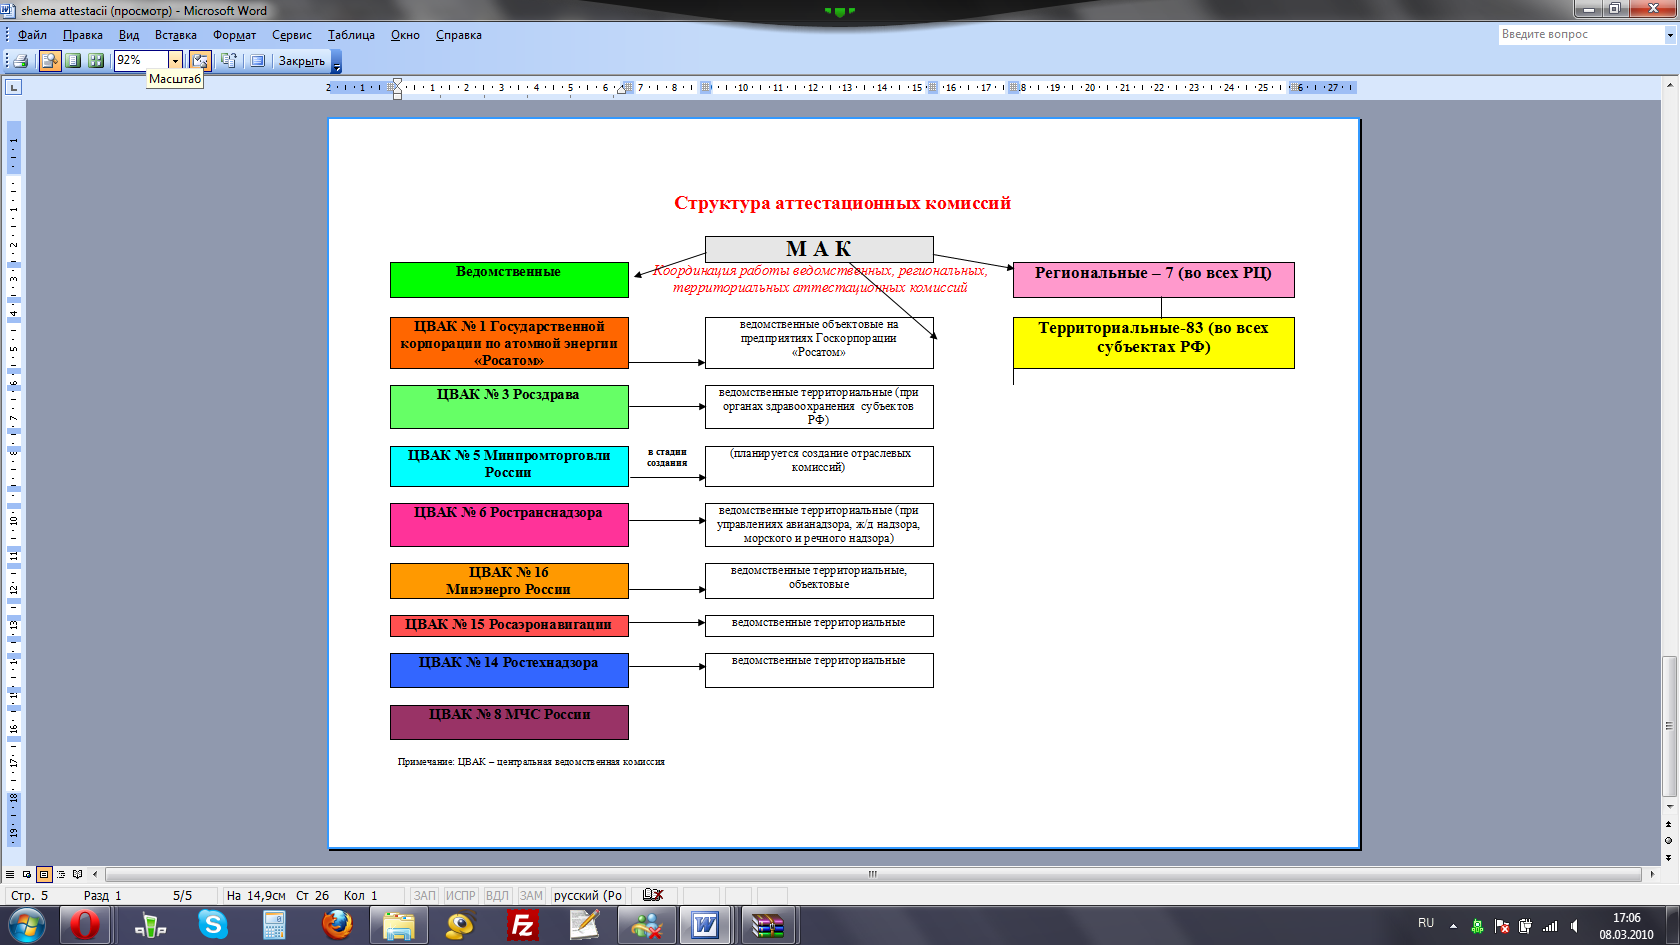This screenshot has height=945, width=1680.
Task: Click the Microsoft Word taskbar button
Action: 705,926
